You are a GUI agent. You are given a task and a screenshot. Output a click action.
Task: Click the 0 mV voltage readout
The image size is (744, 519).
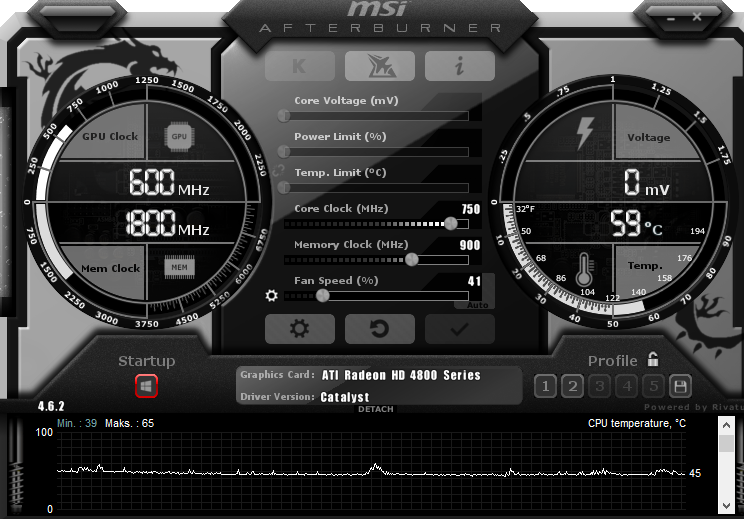[x=646, y=183]
